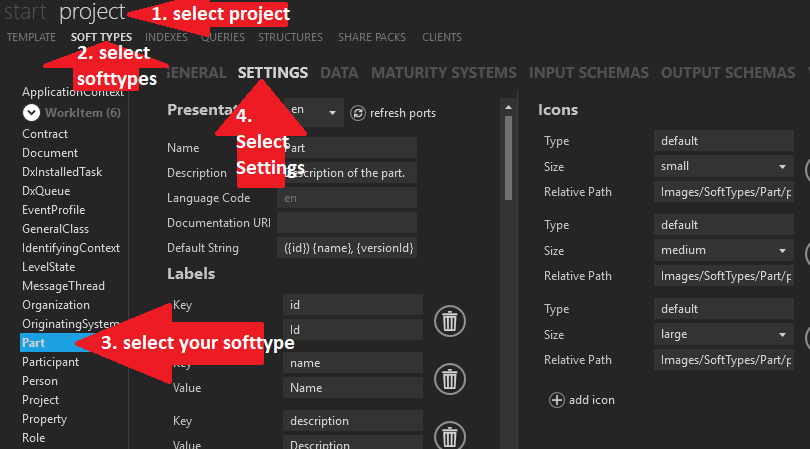Click the Type field above small Size

[x=723, y=141]
